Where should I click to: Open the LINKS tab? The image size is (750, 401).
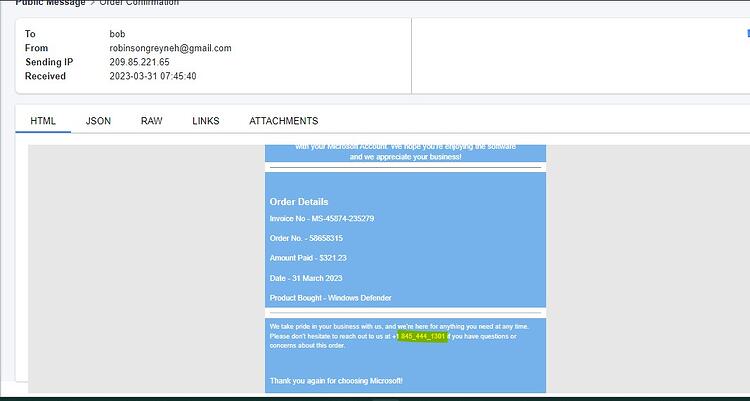(206, 121)
